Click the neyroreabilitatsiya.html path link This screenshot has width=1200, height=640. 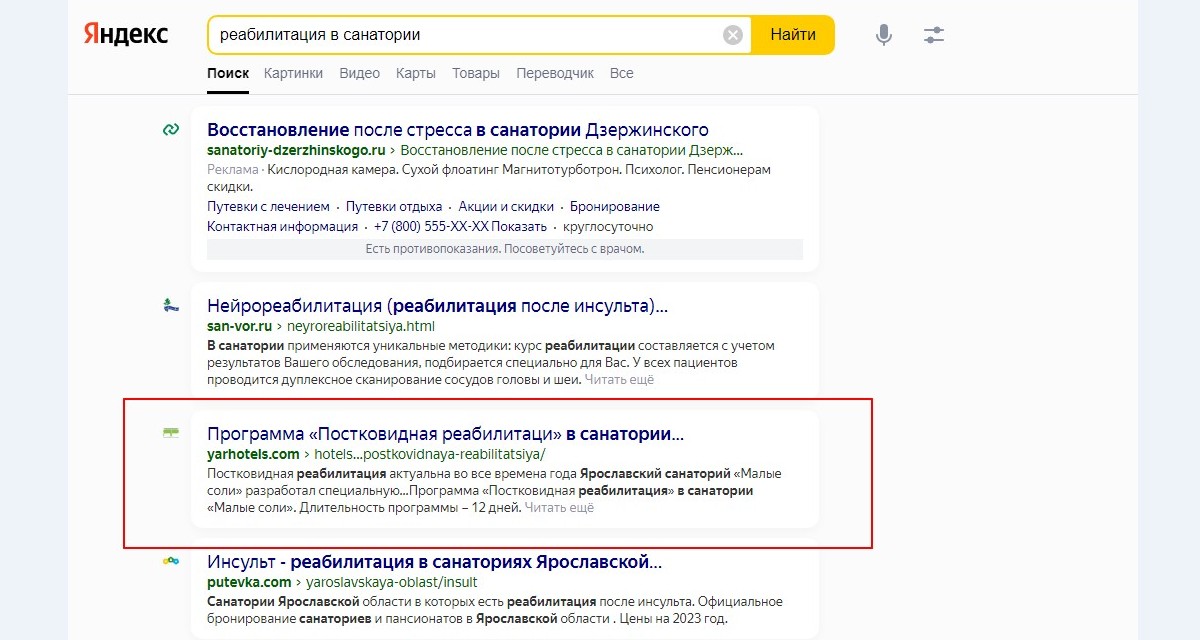pyautogui.click(x=361, y=326)
